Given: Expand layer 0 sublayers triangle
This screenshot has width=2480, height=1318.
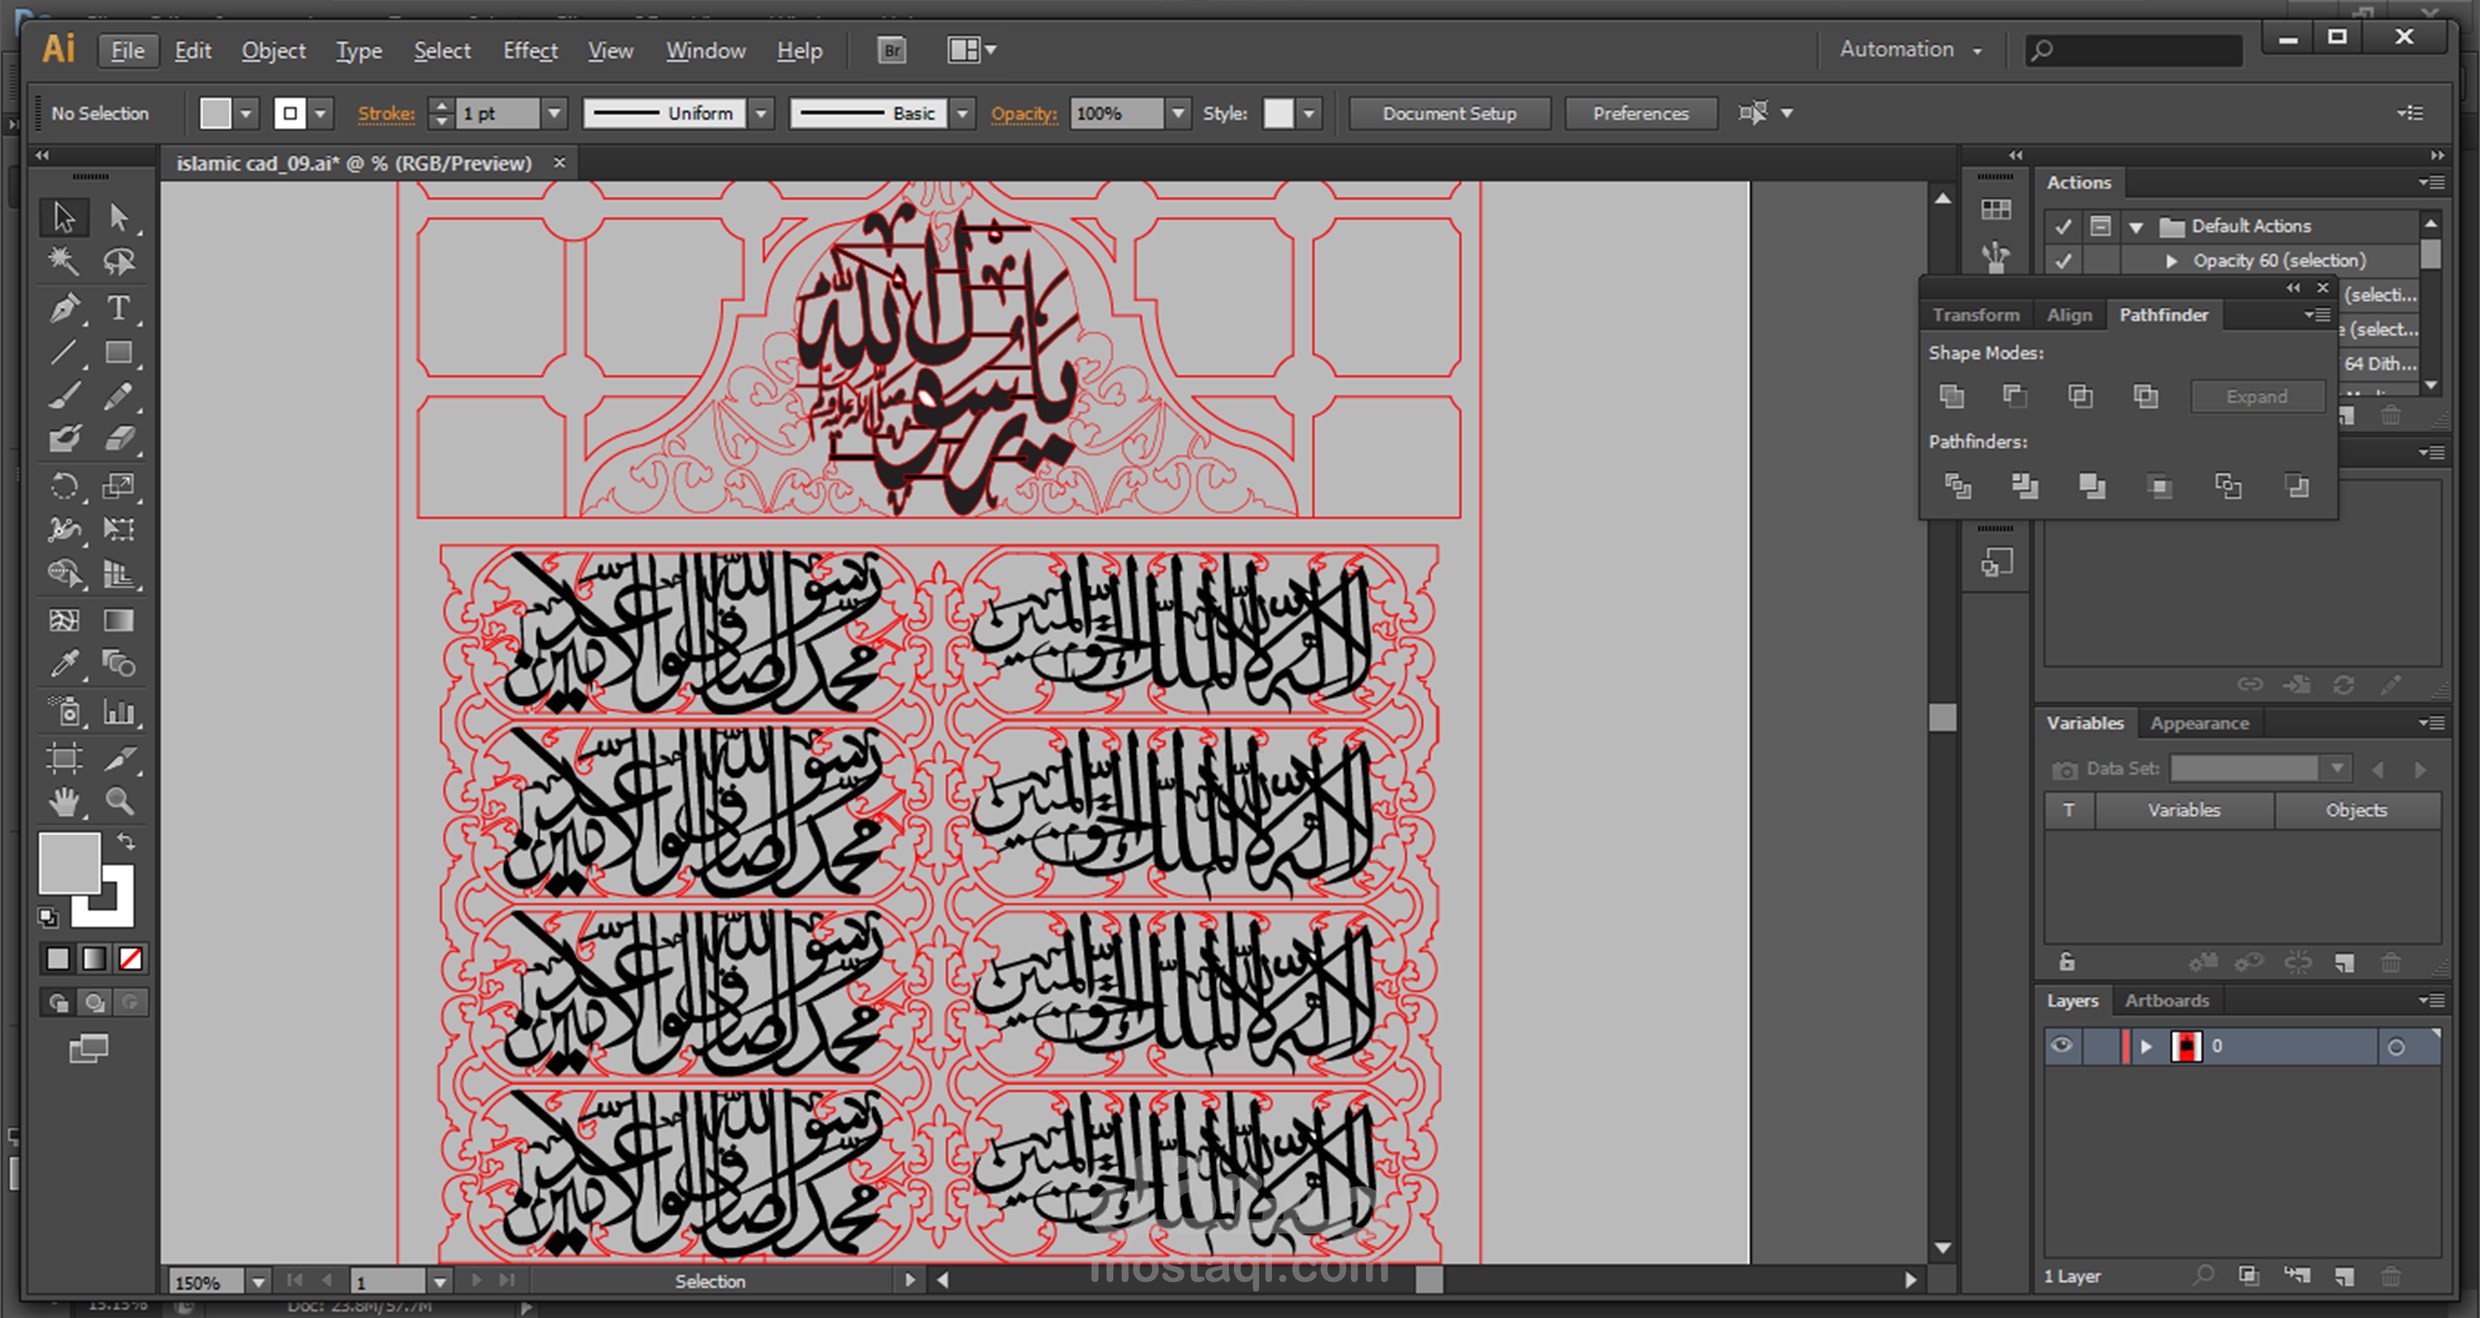Looking at the screenshot, I should pyautogui.click(x=2145, y=1046).
